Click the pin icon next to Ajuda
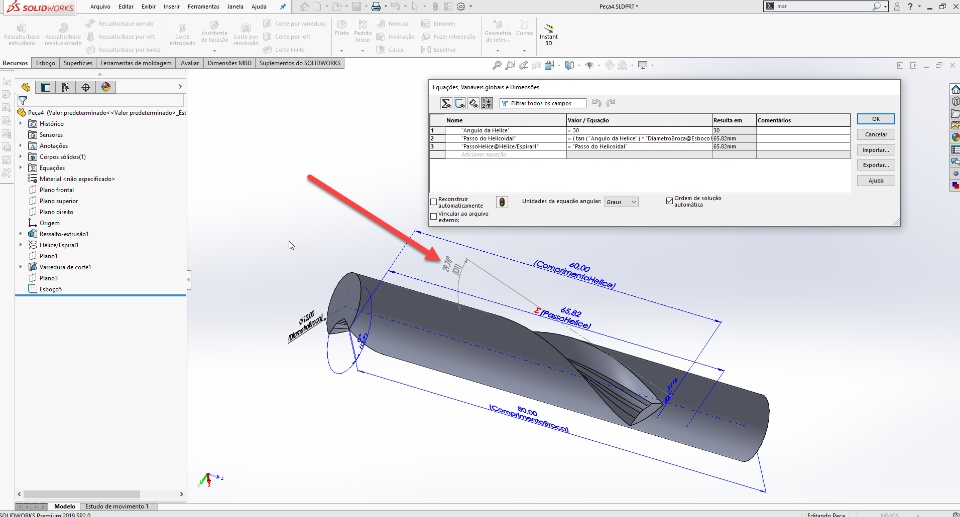960x517 pixels. click(x=282, y=7)
